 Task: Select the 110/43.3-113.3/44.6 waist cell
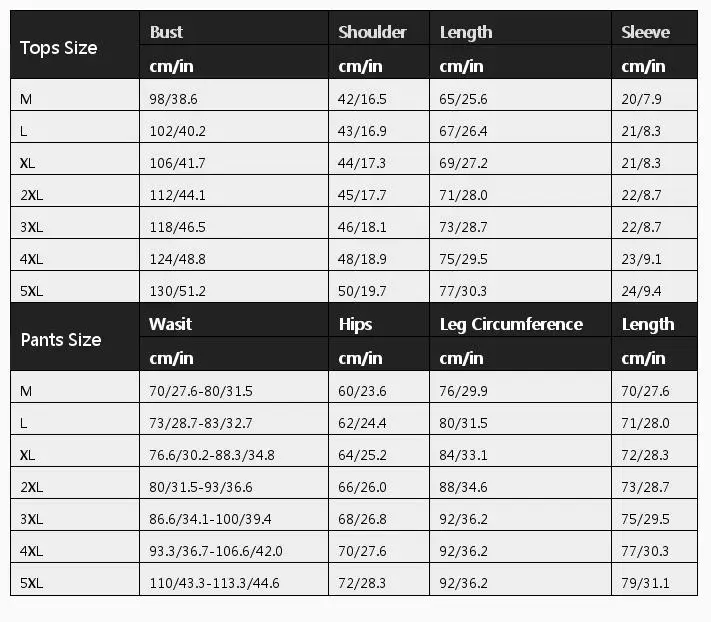[x=214, y=583]
